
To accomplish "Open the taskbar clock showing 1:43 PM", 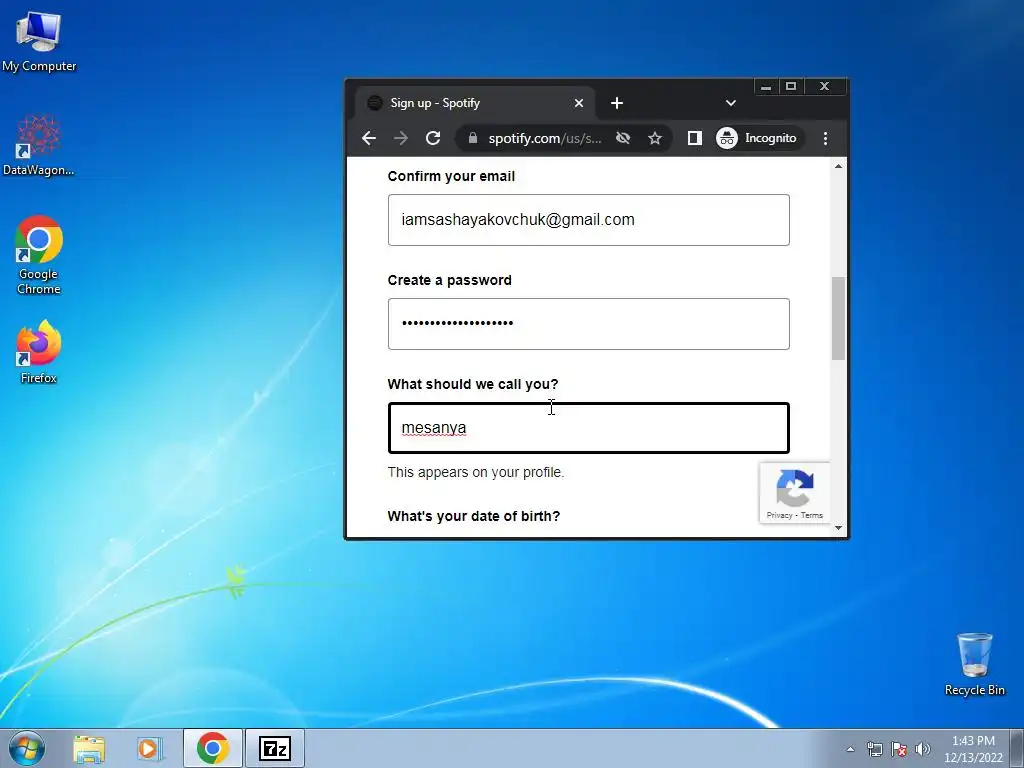I will pos(973,749).
